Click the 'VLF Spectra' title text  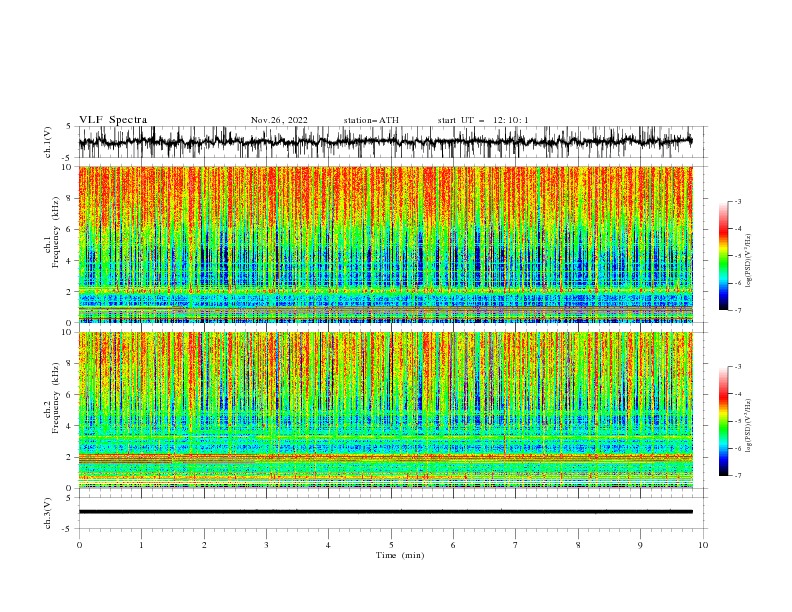113,120
